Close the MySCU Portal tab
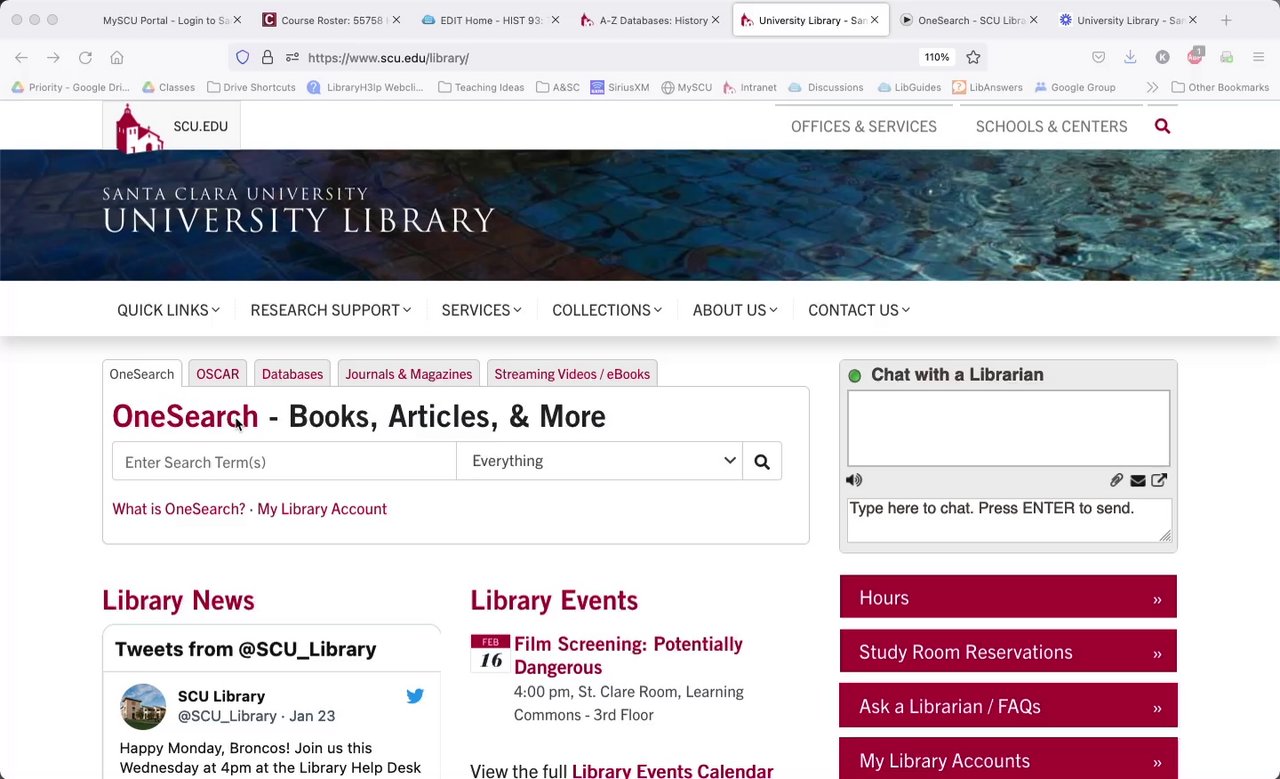Screen dimensions: 1280x779 click(237, 20)
